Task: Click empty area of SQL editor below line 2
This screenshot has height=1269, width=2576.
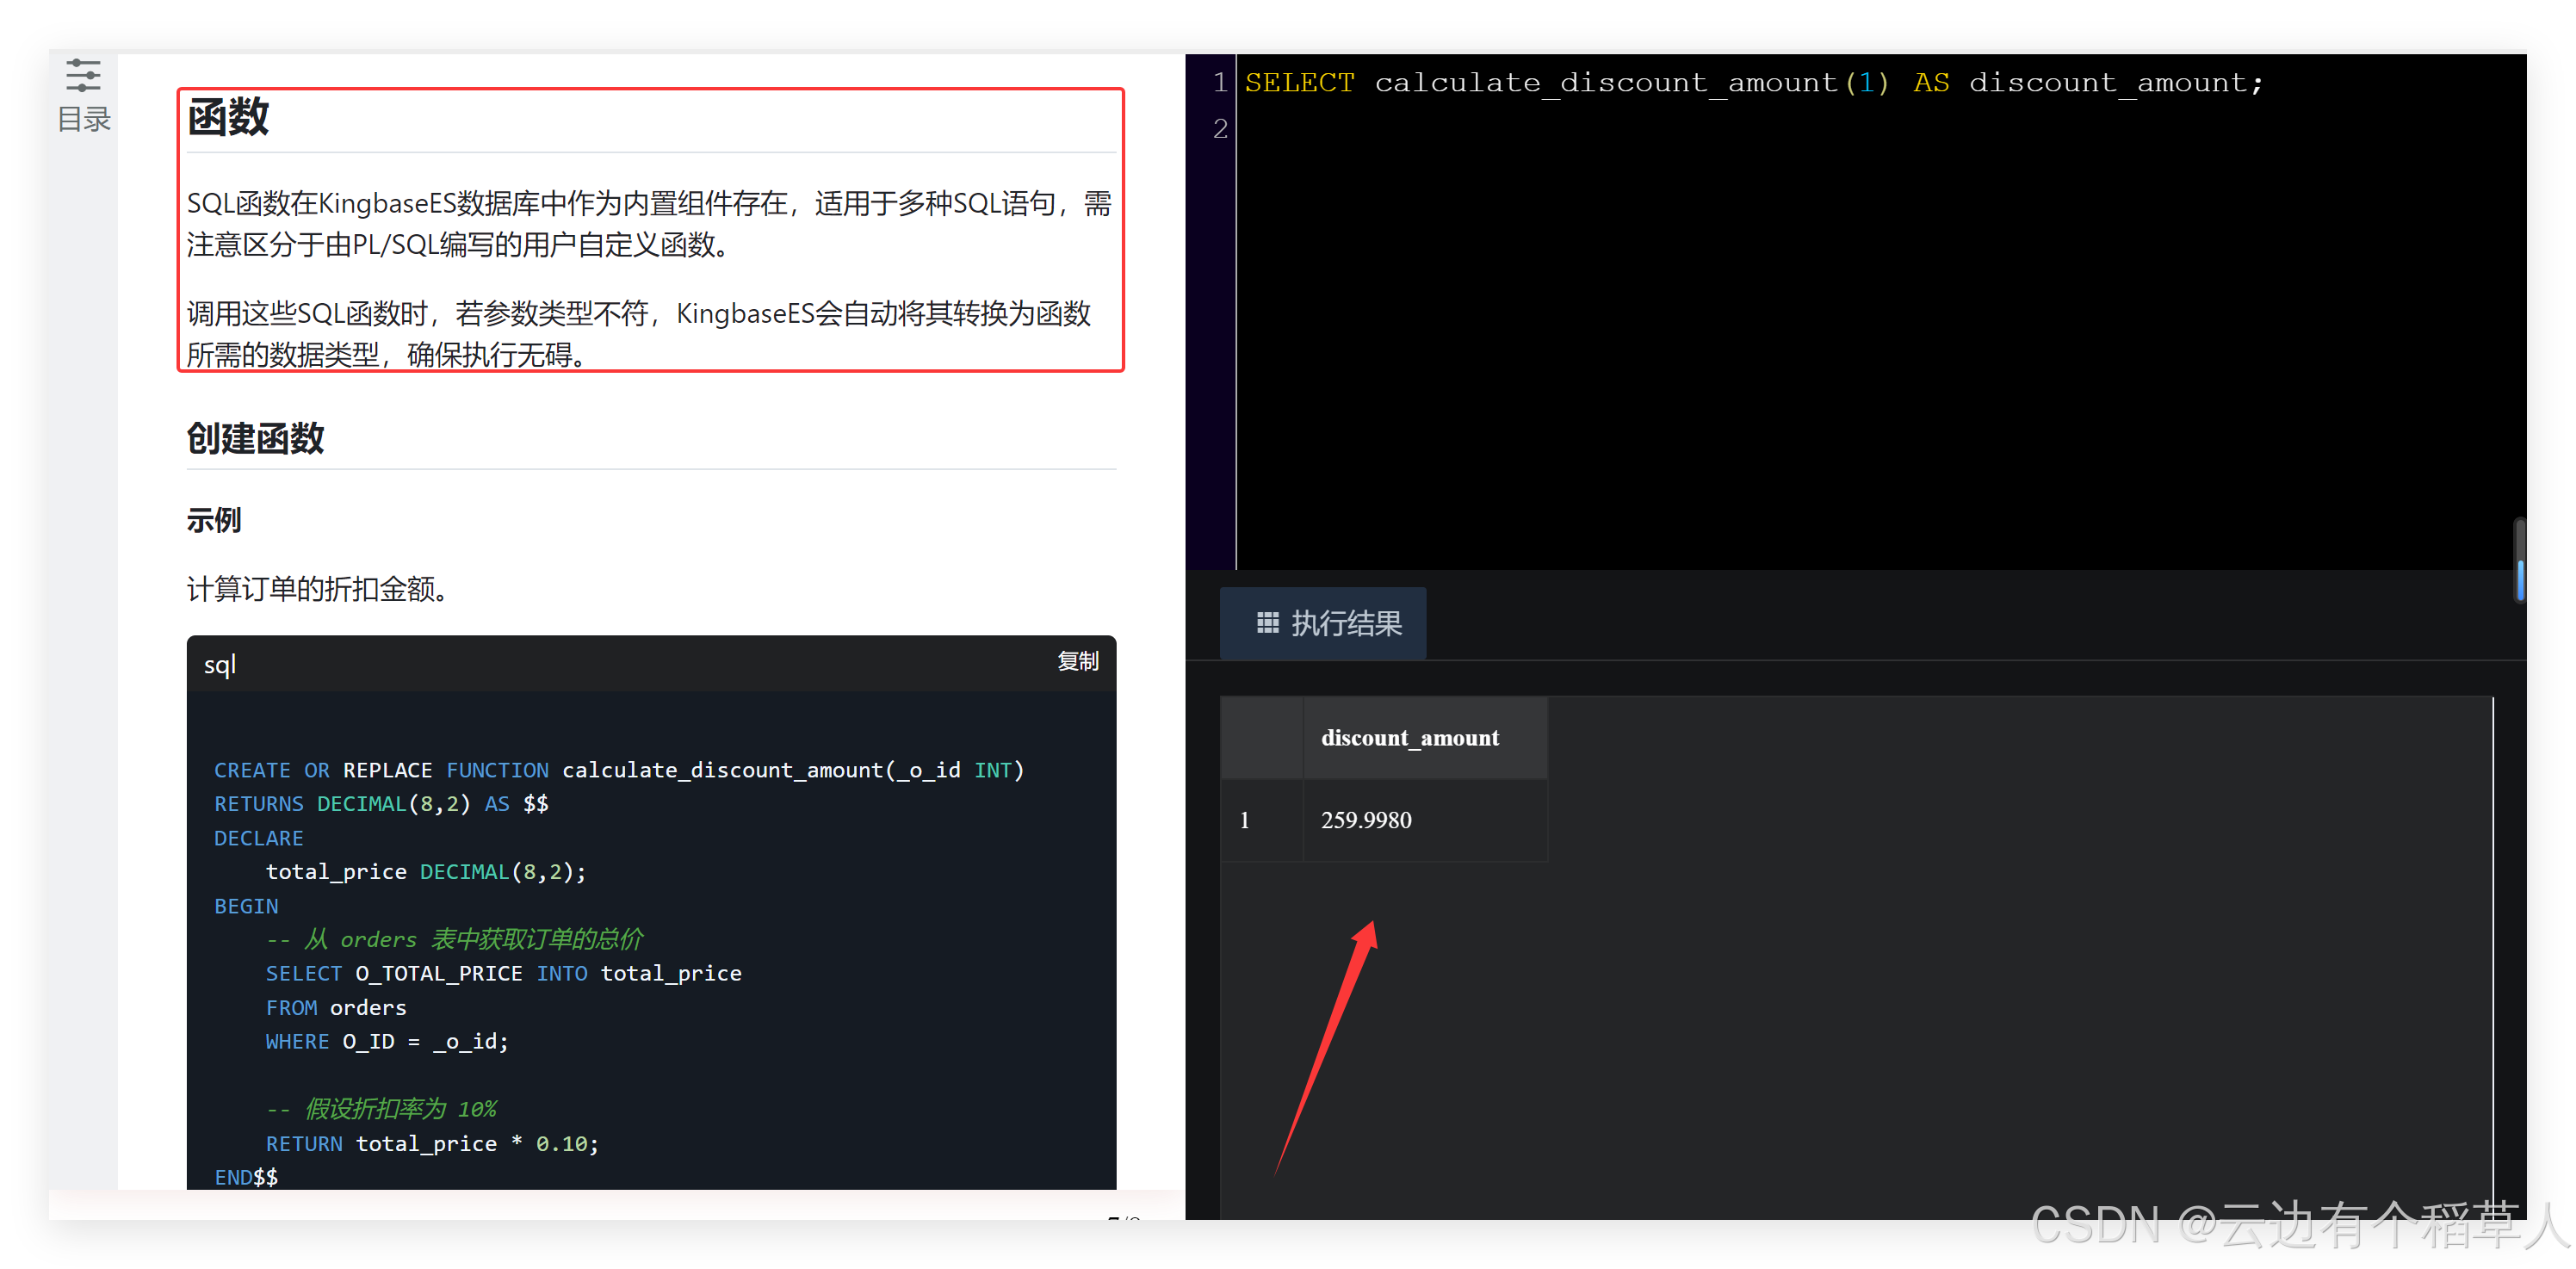Action: click(1800, 350)
